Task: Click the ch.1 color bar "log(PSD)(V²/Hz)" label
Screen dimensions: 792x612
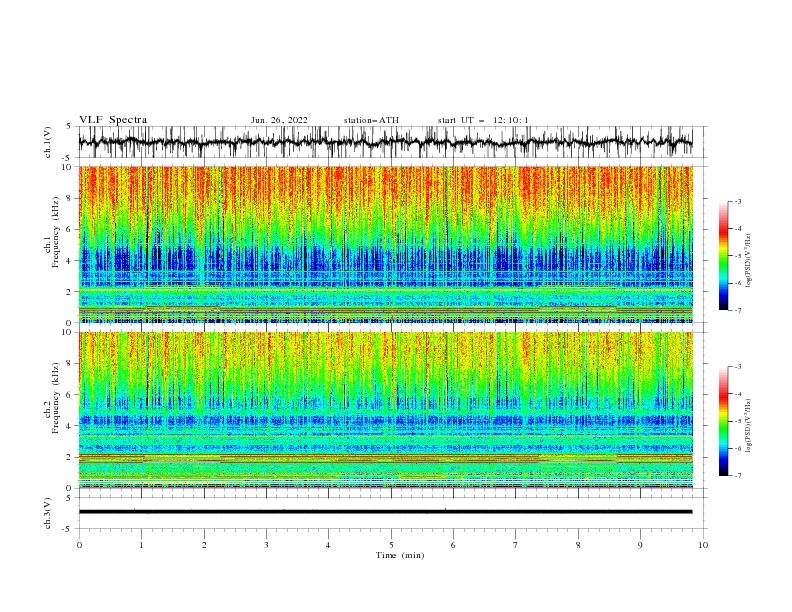Action: click(748, 261)
